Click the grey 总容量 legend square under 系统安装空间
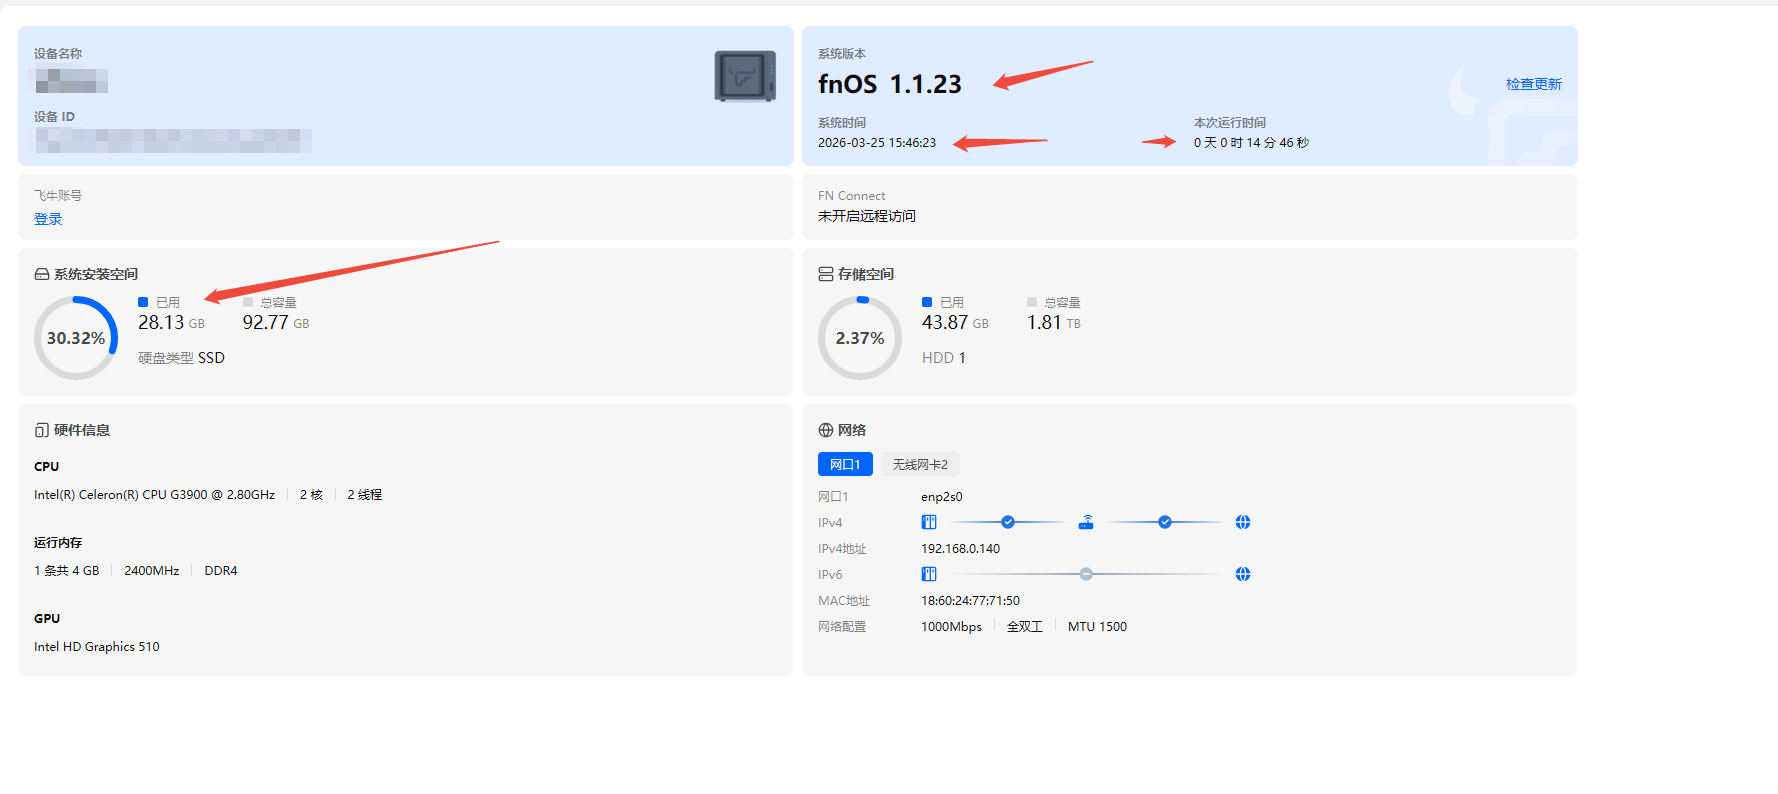1778x794 pixels. point(248,302)
